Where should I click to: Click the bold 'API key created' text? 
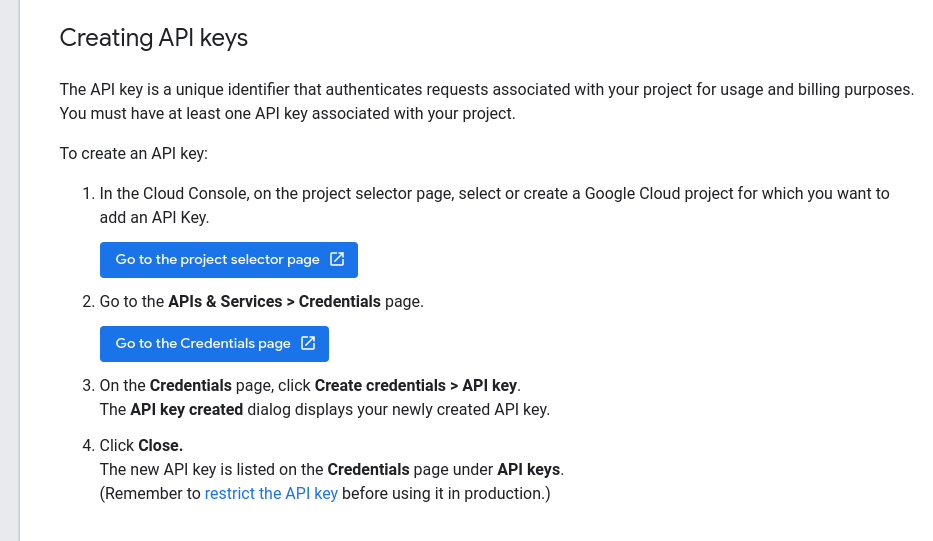(186, 409)
